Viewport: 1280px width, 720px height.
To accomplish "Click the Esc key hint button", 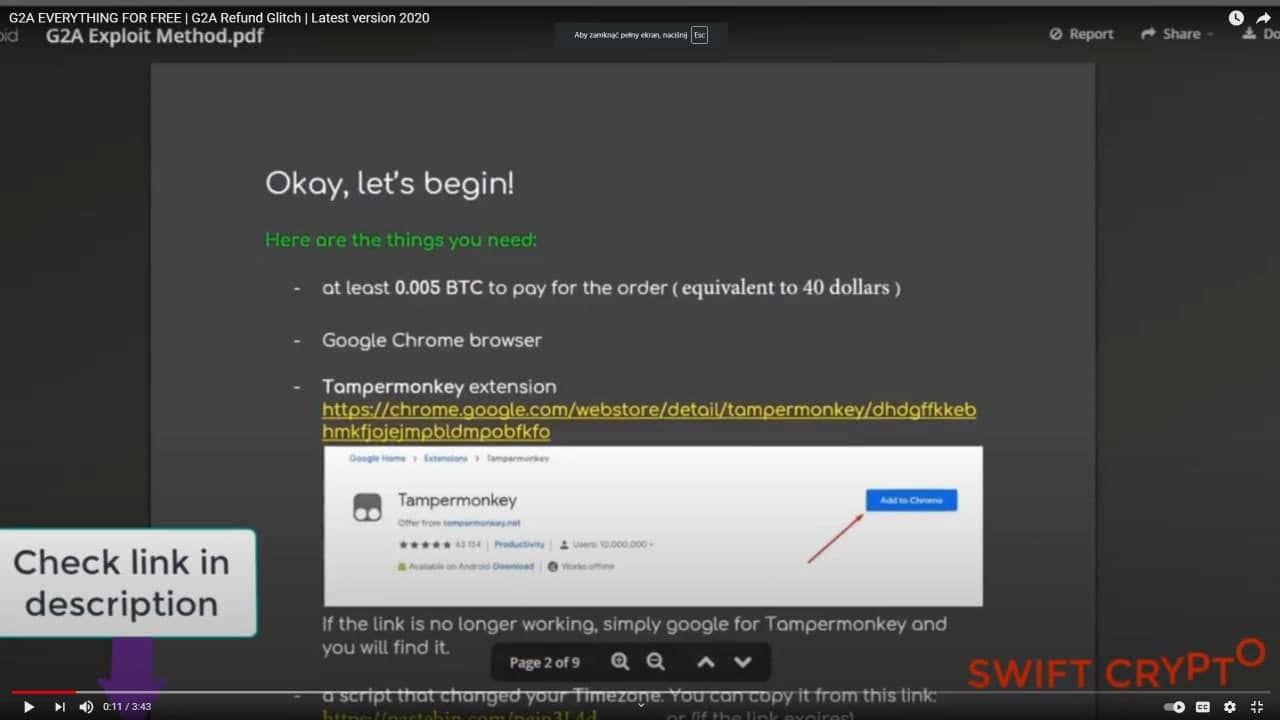I will [x=699, y=35].
